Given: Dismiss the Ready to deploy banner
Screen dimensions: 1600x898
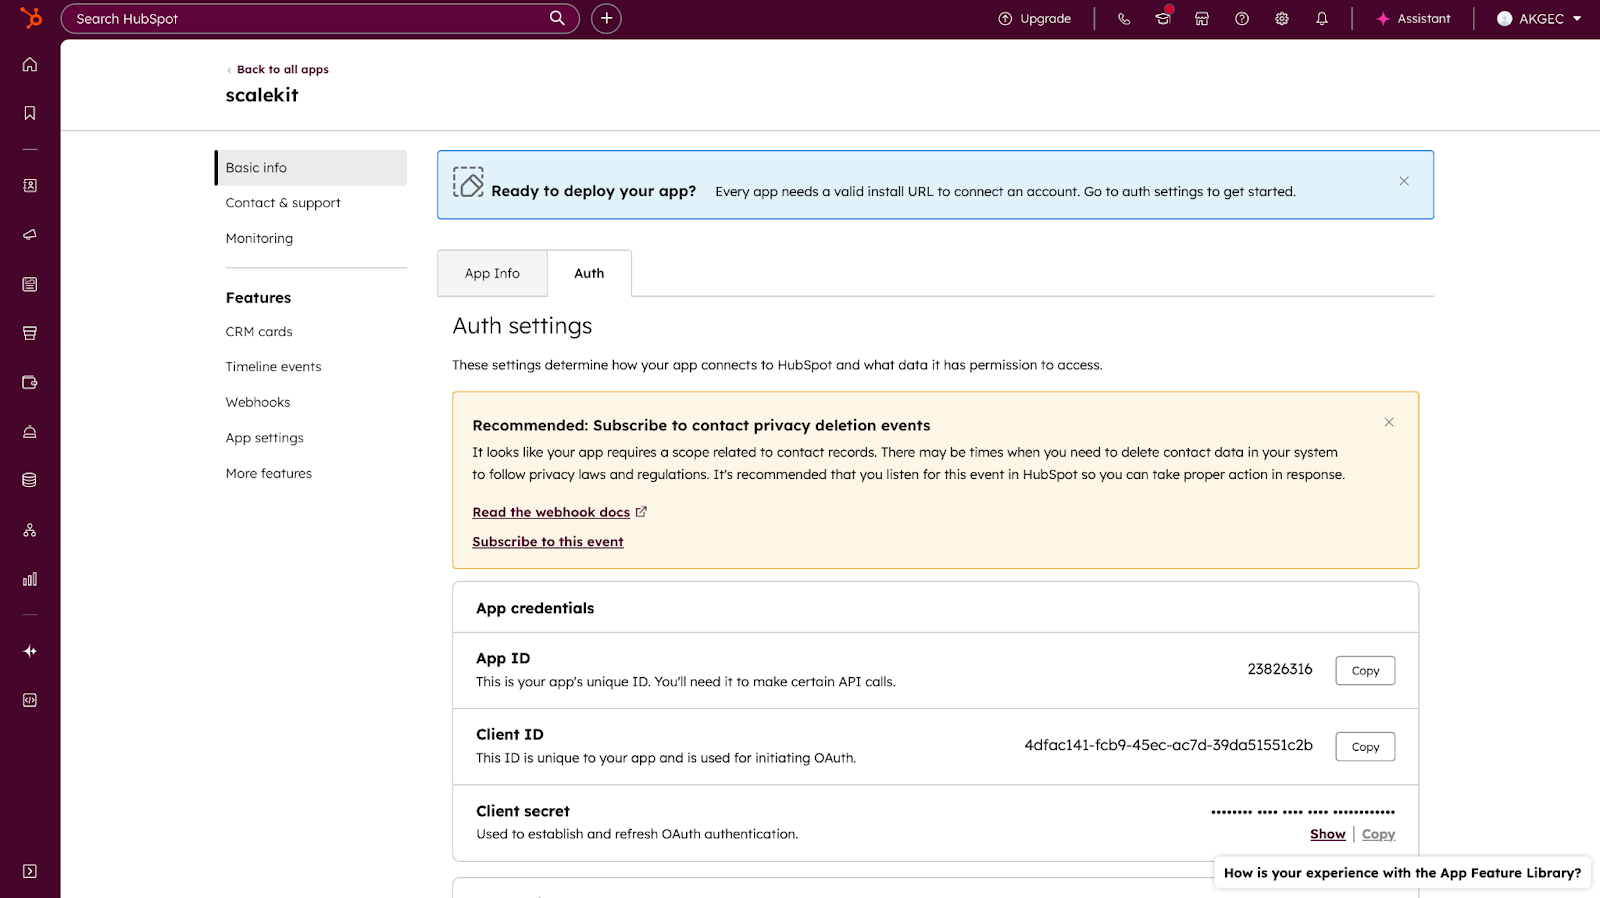Looking at the screenshot, I should (1404, 181).
